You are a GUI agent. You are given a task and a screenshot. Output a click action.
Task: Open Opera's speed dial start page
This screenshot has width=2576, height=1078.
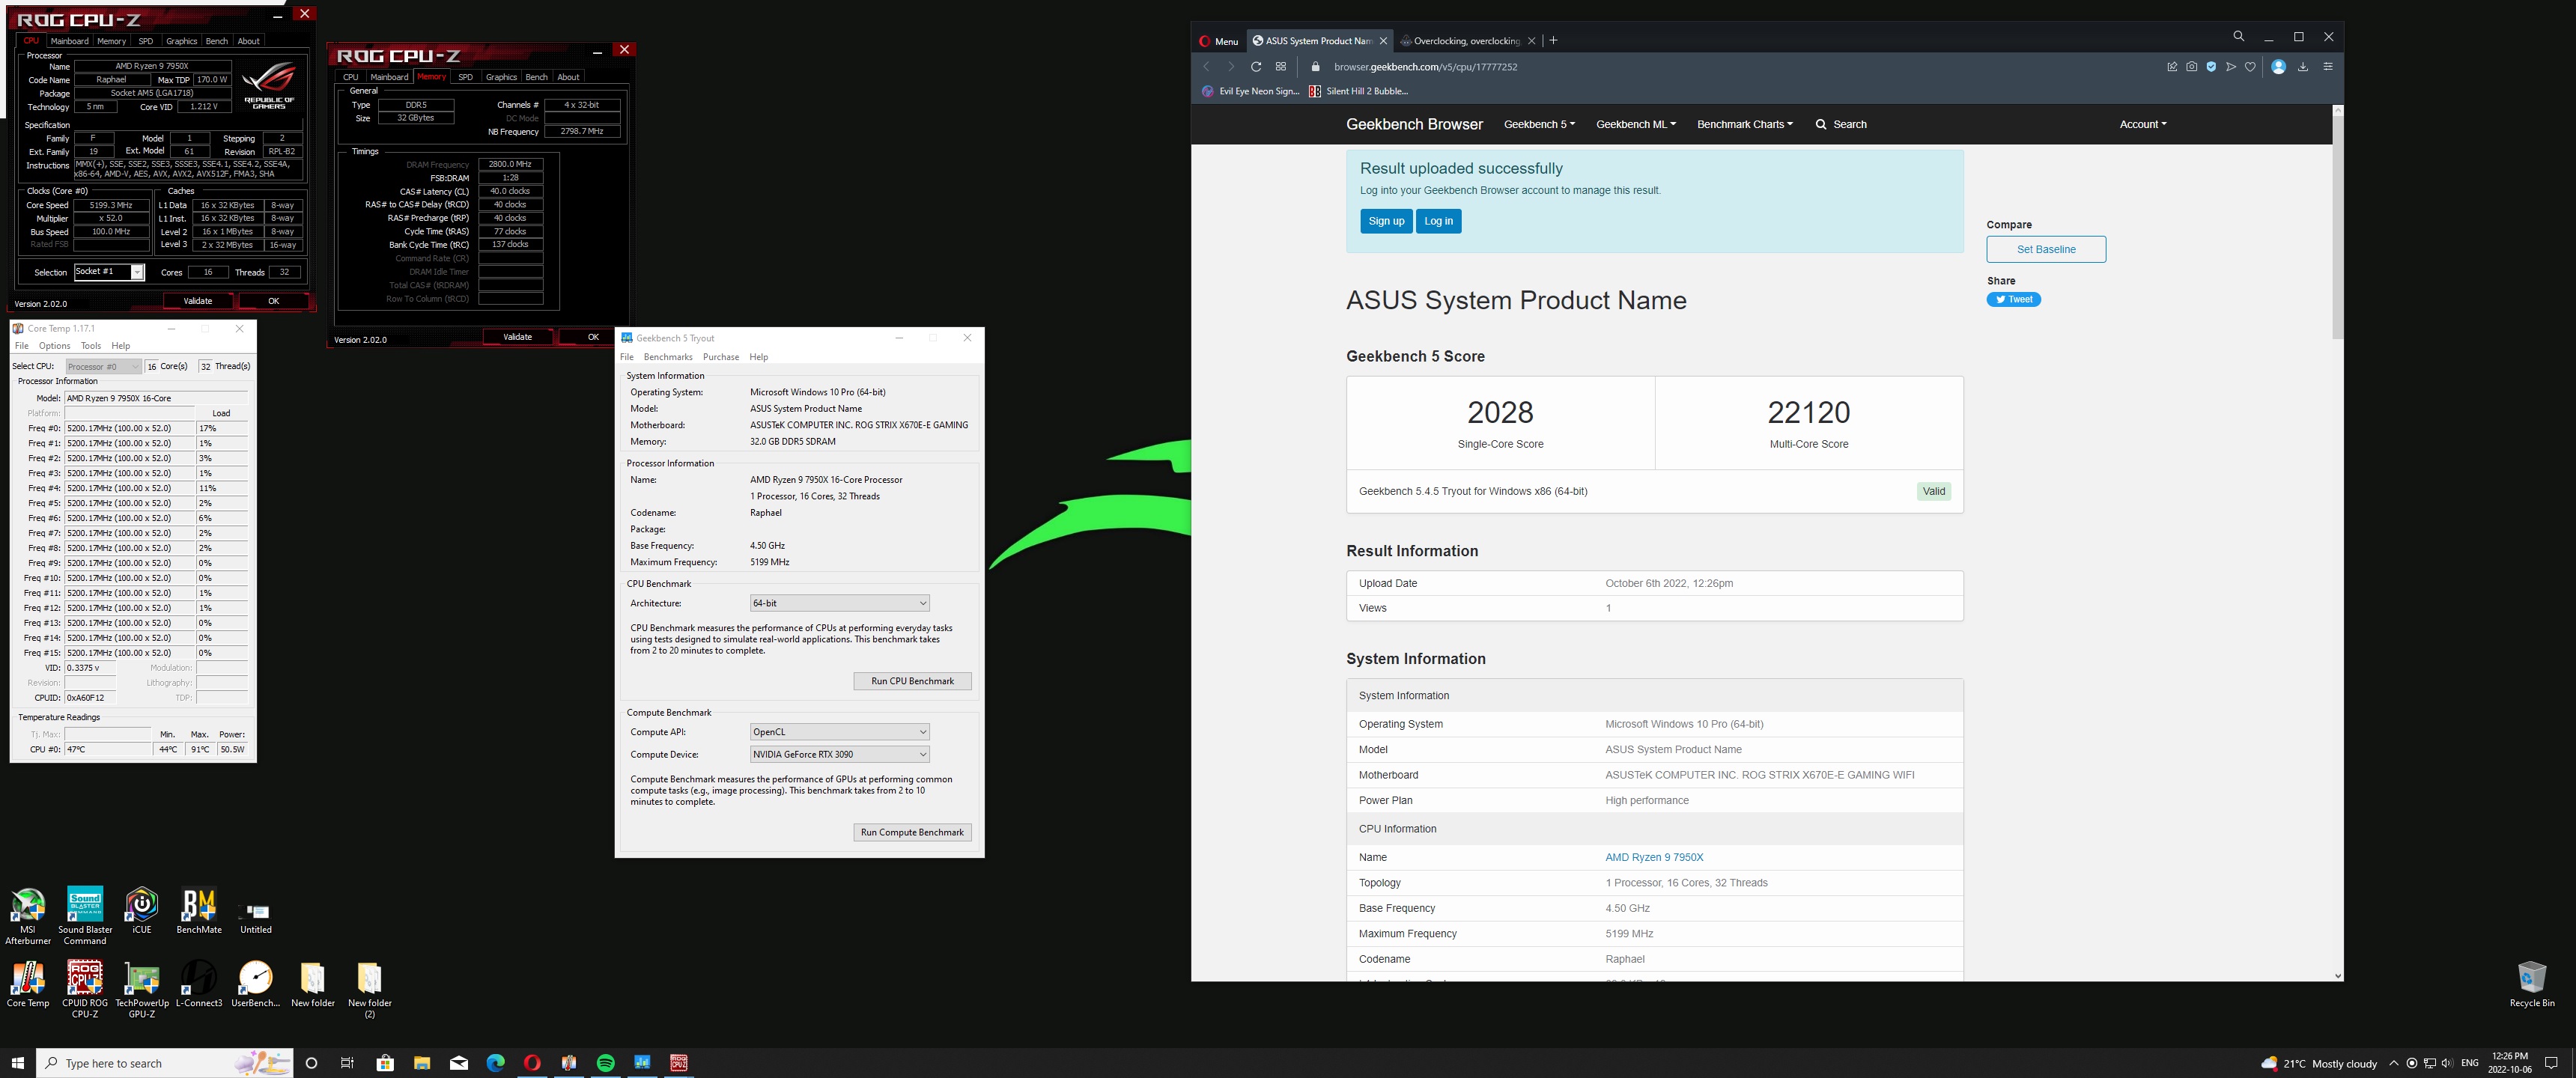point(1281,67)
